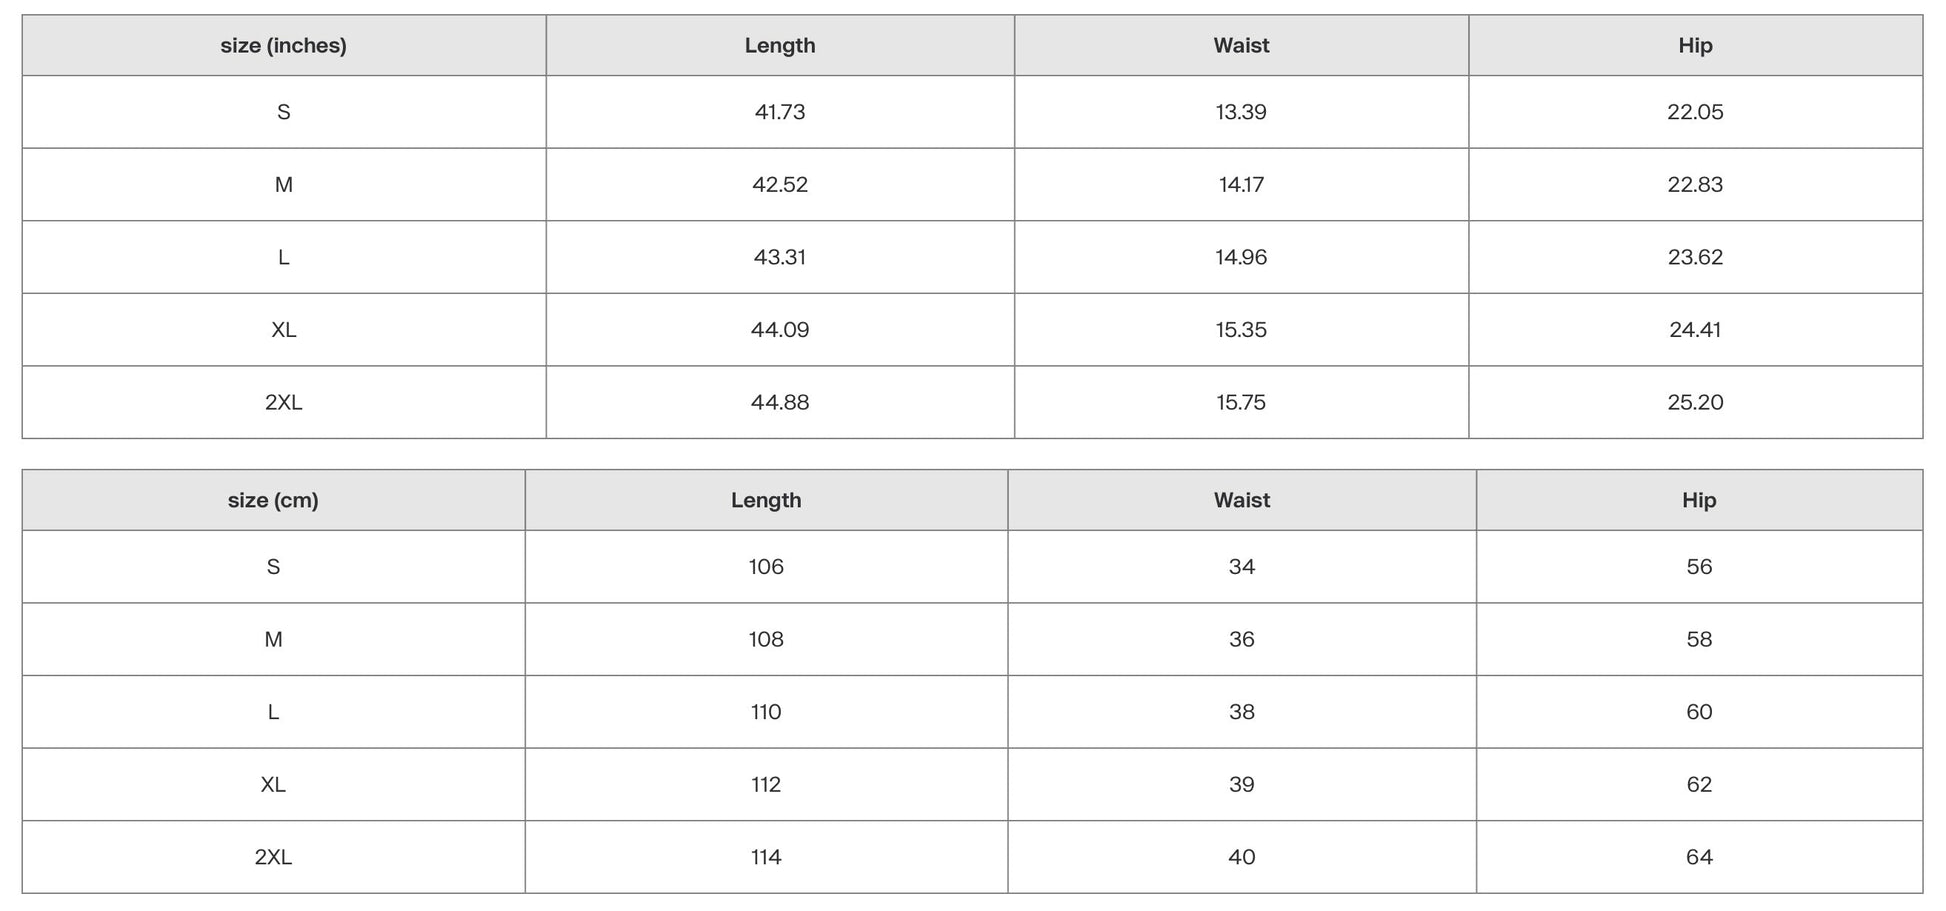Select the 23.62 hip value
The width and height of the screenshot is (1946, 911).
pos(1695,258)
